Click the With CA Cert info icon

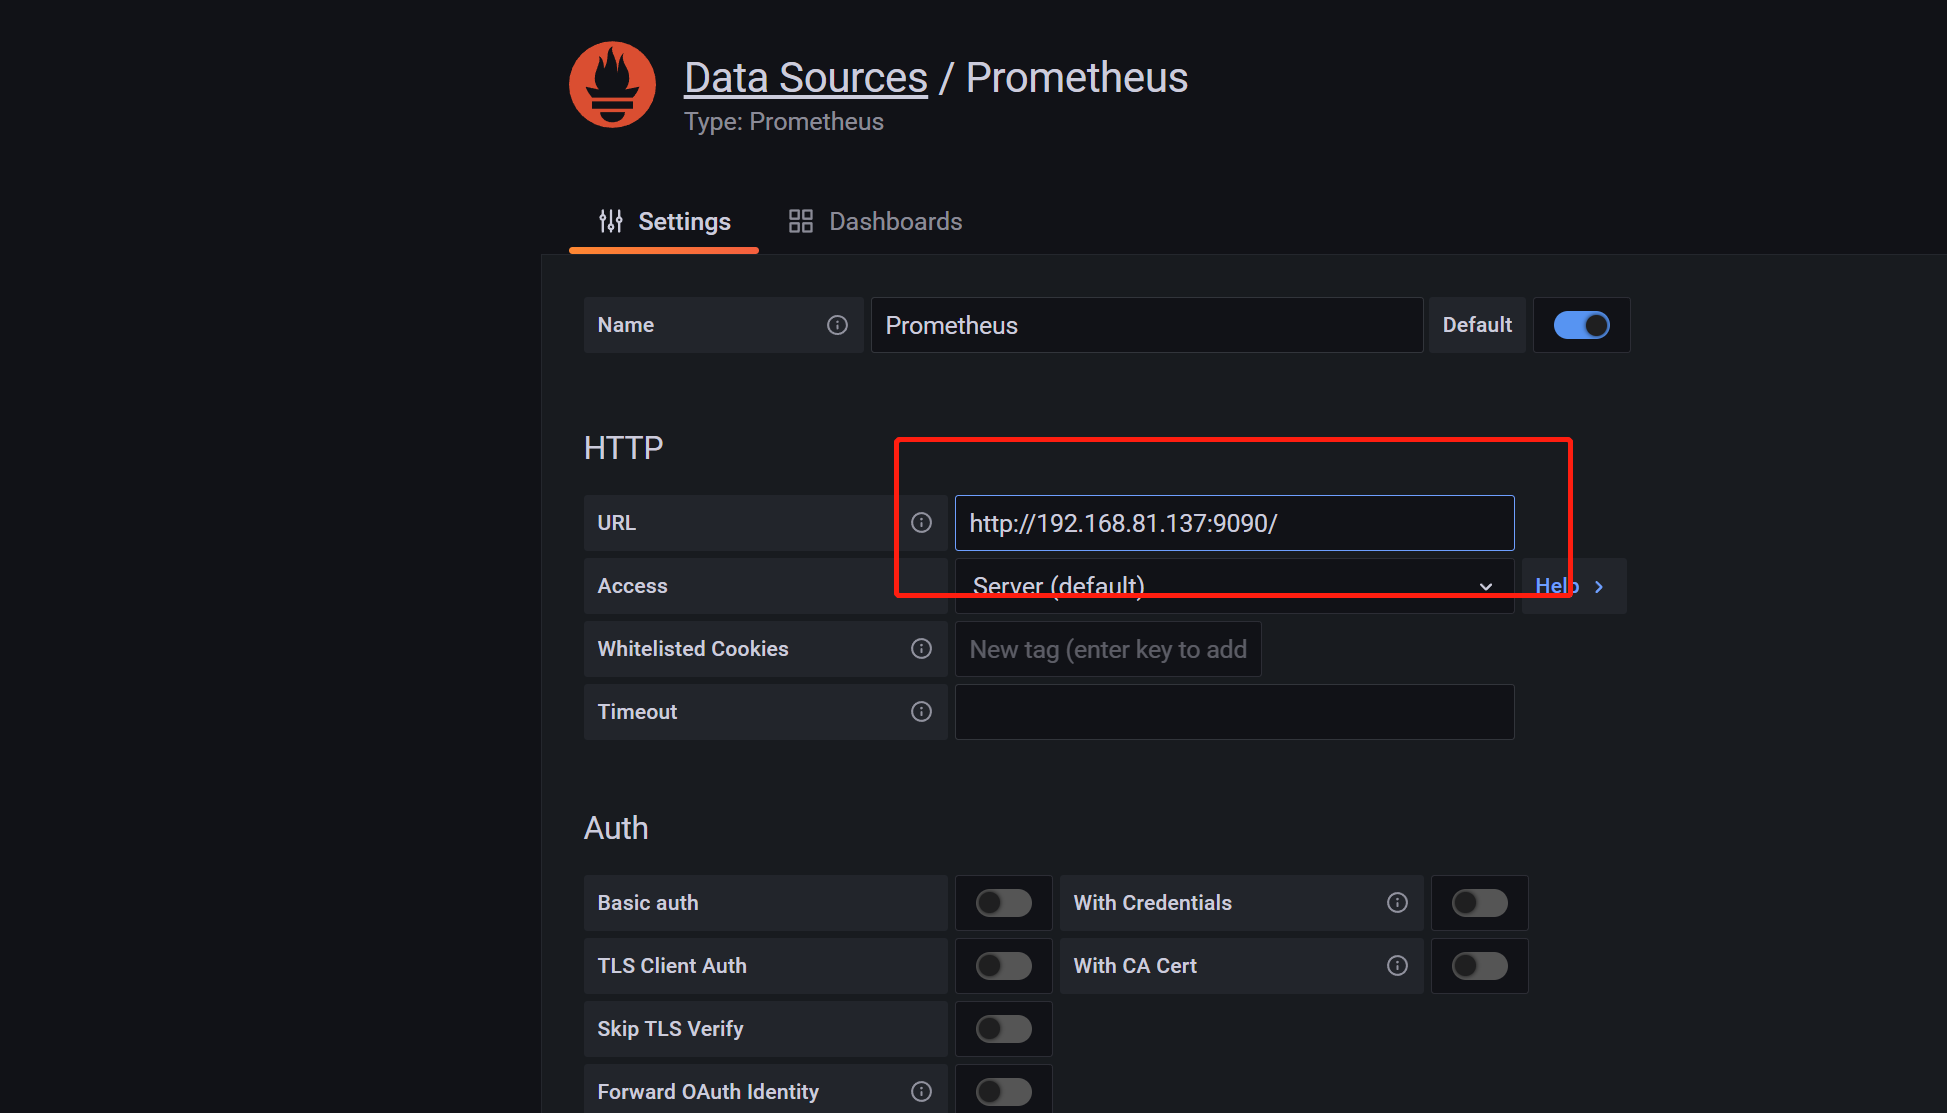(x=1398, y=966)
